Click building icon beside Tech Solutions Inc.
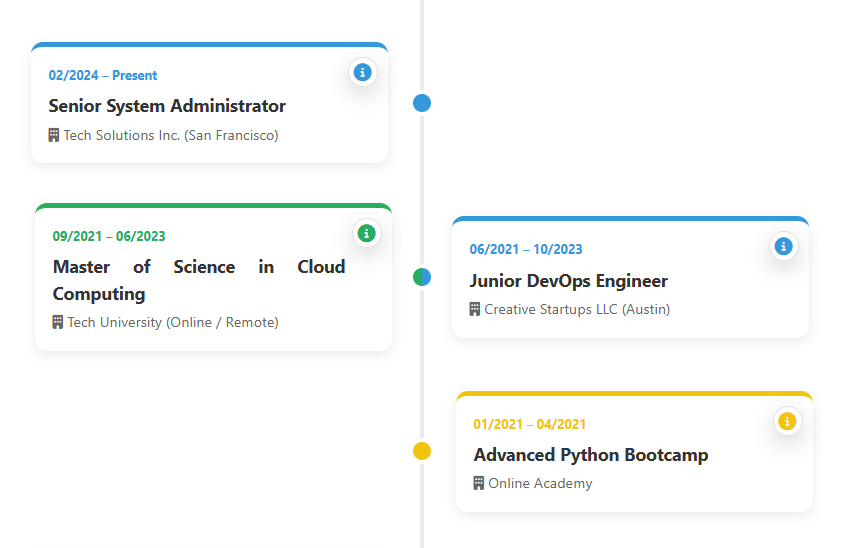Image resolution: width=845 pixels, height=548 pixels. [54, 135]
